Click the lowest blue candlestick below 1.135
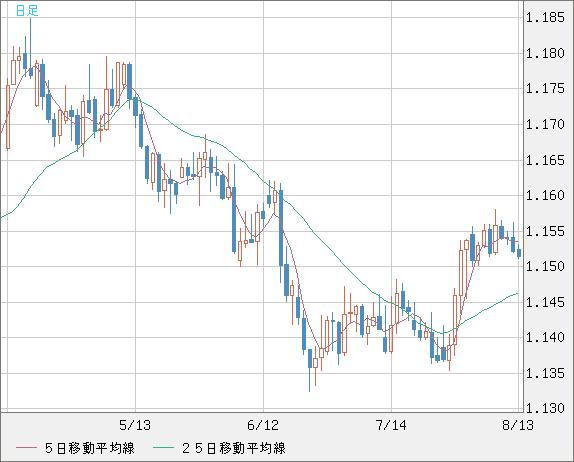Viewport: 574px width, 462px height. coord(310,370)
